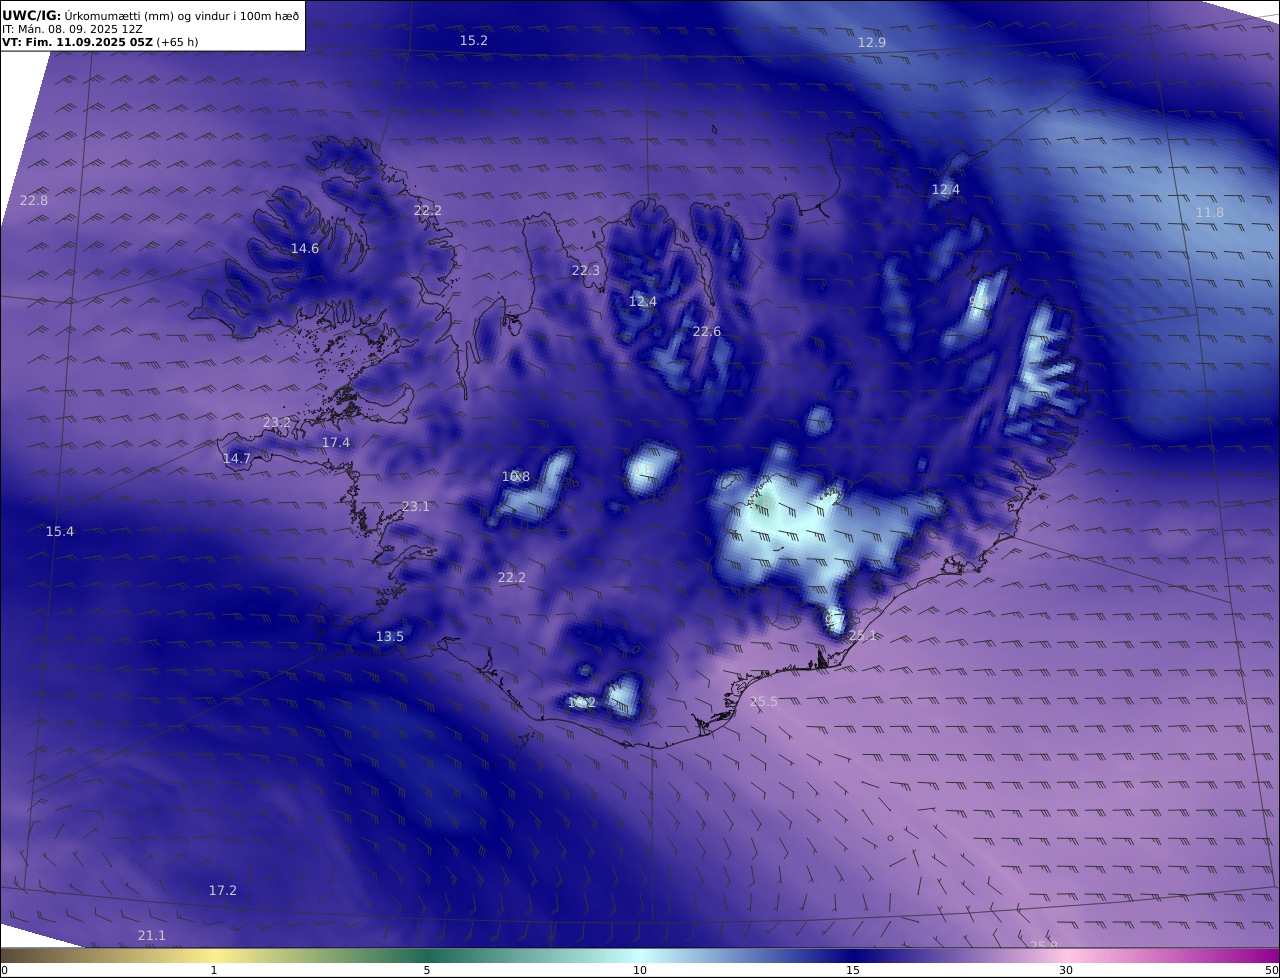Click the 25.5 value label
Viewport: 1280px width, 978px height.
pos(764,702)
